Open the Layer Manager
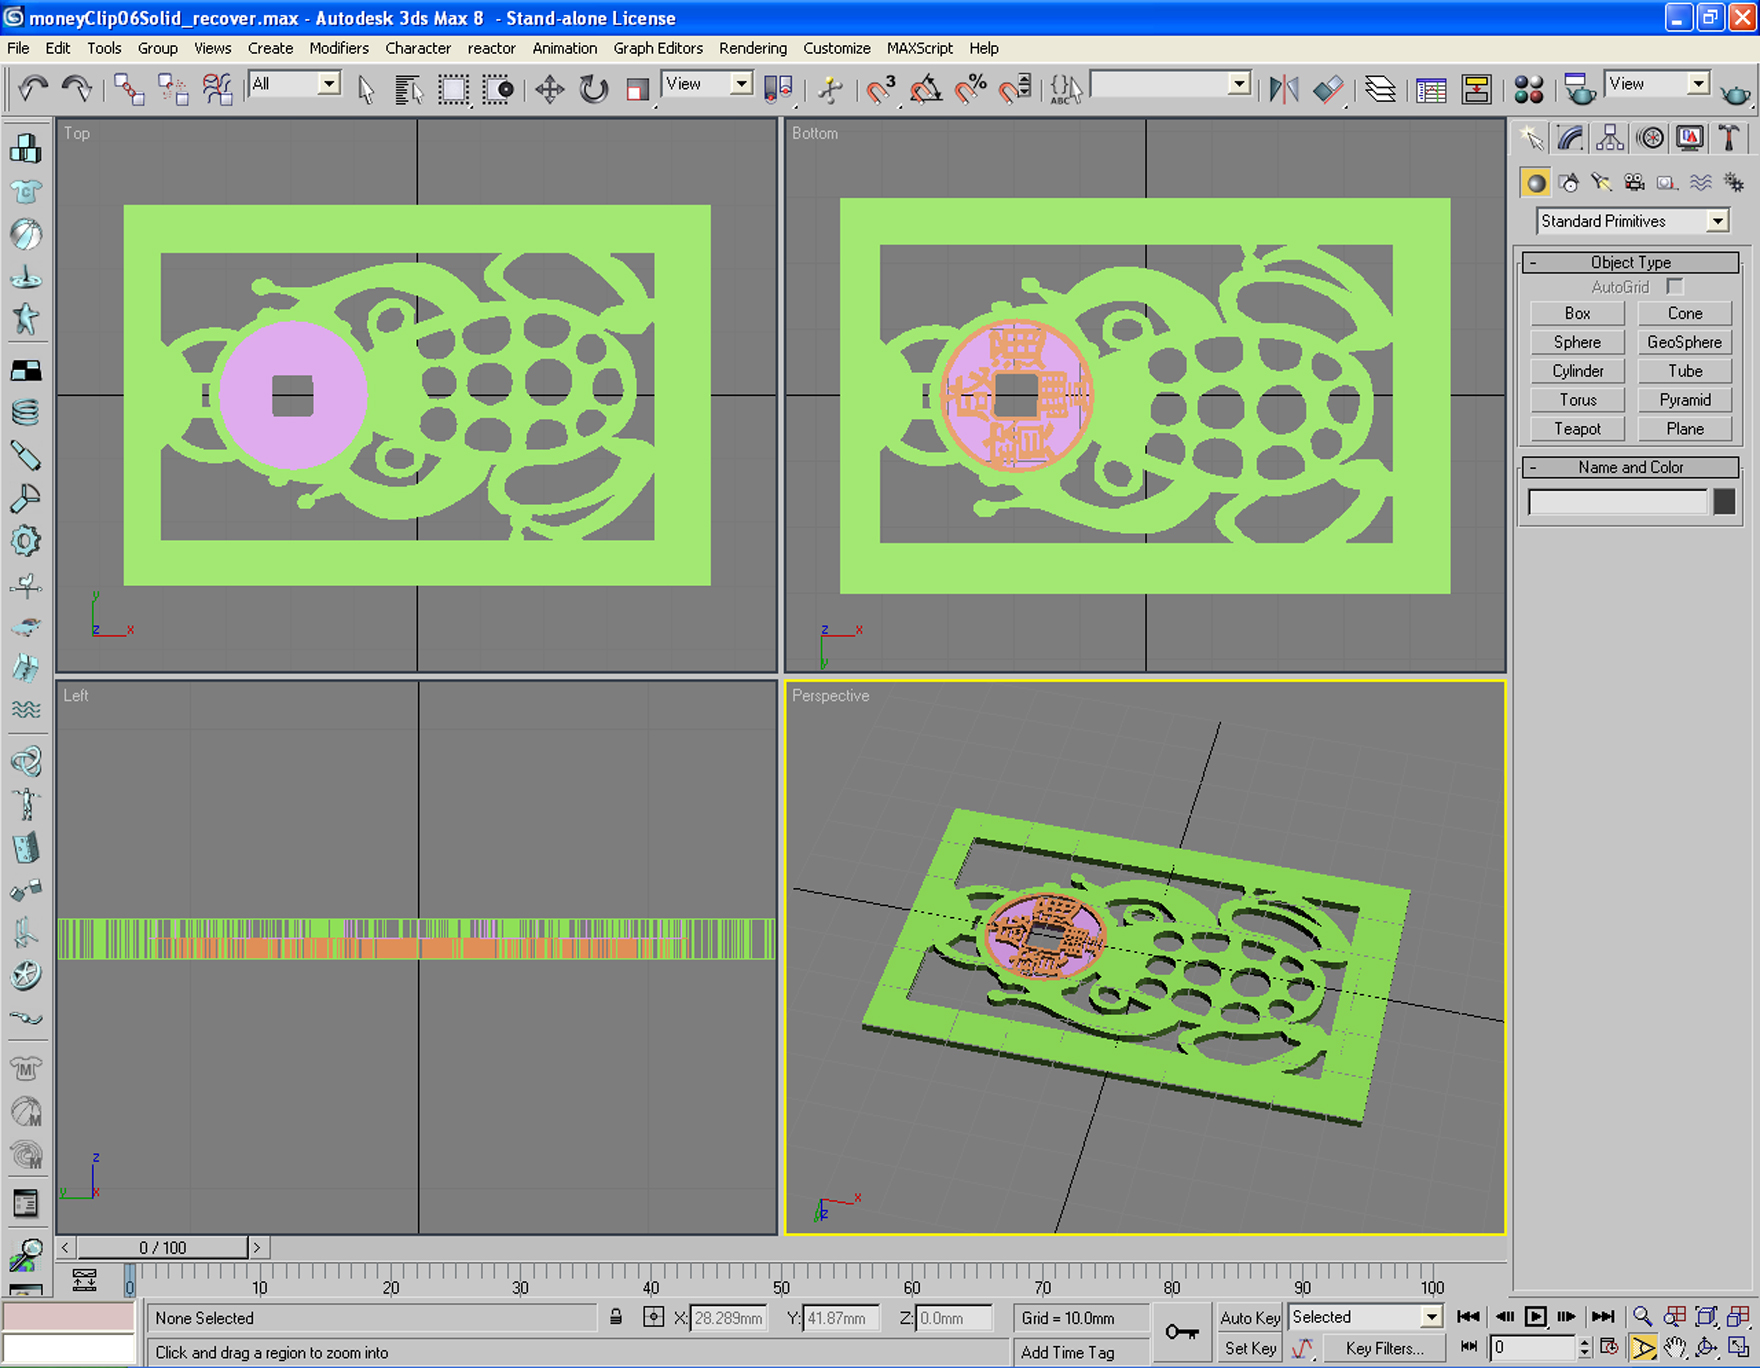This screenshot has height=1368, width=1760. [1380, 90]
